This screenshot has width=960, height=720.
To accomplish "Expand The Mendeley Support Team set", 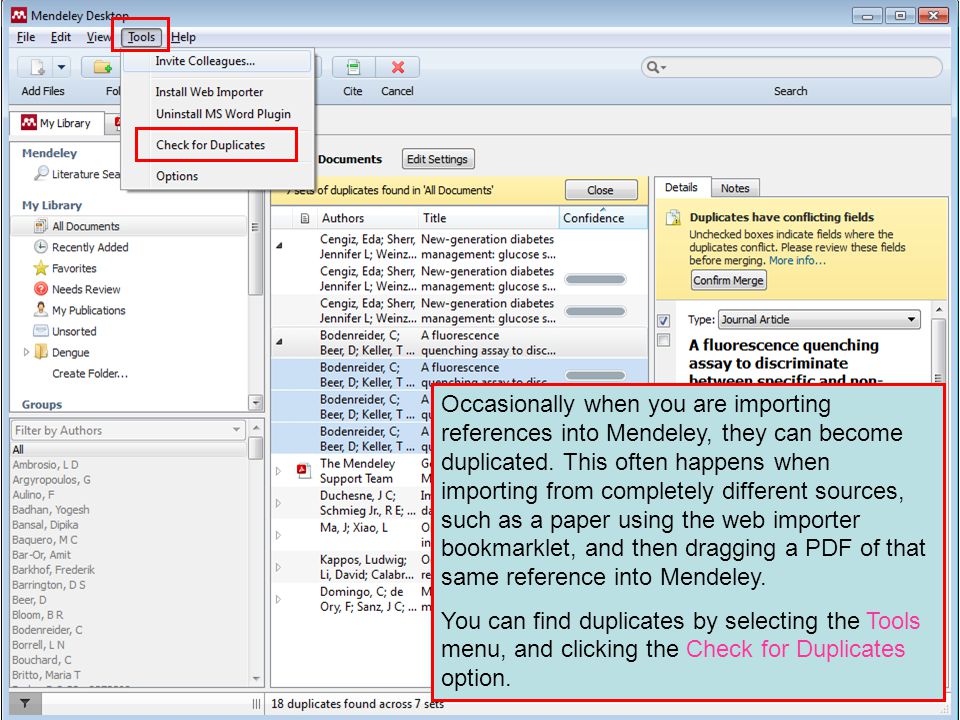I will (279, 471).
